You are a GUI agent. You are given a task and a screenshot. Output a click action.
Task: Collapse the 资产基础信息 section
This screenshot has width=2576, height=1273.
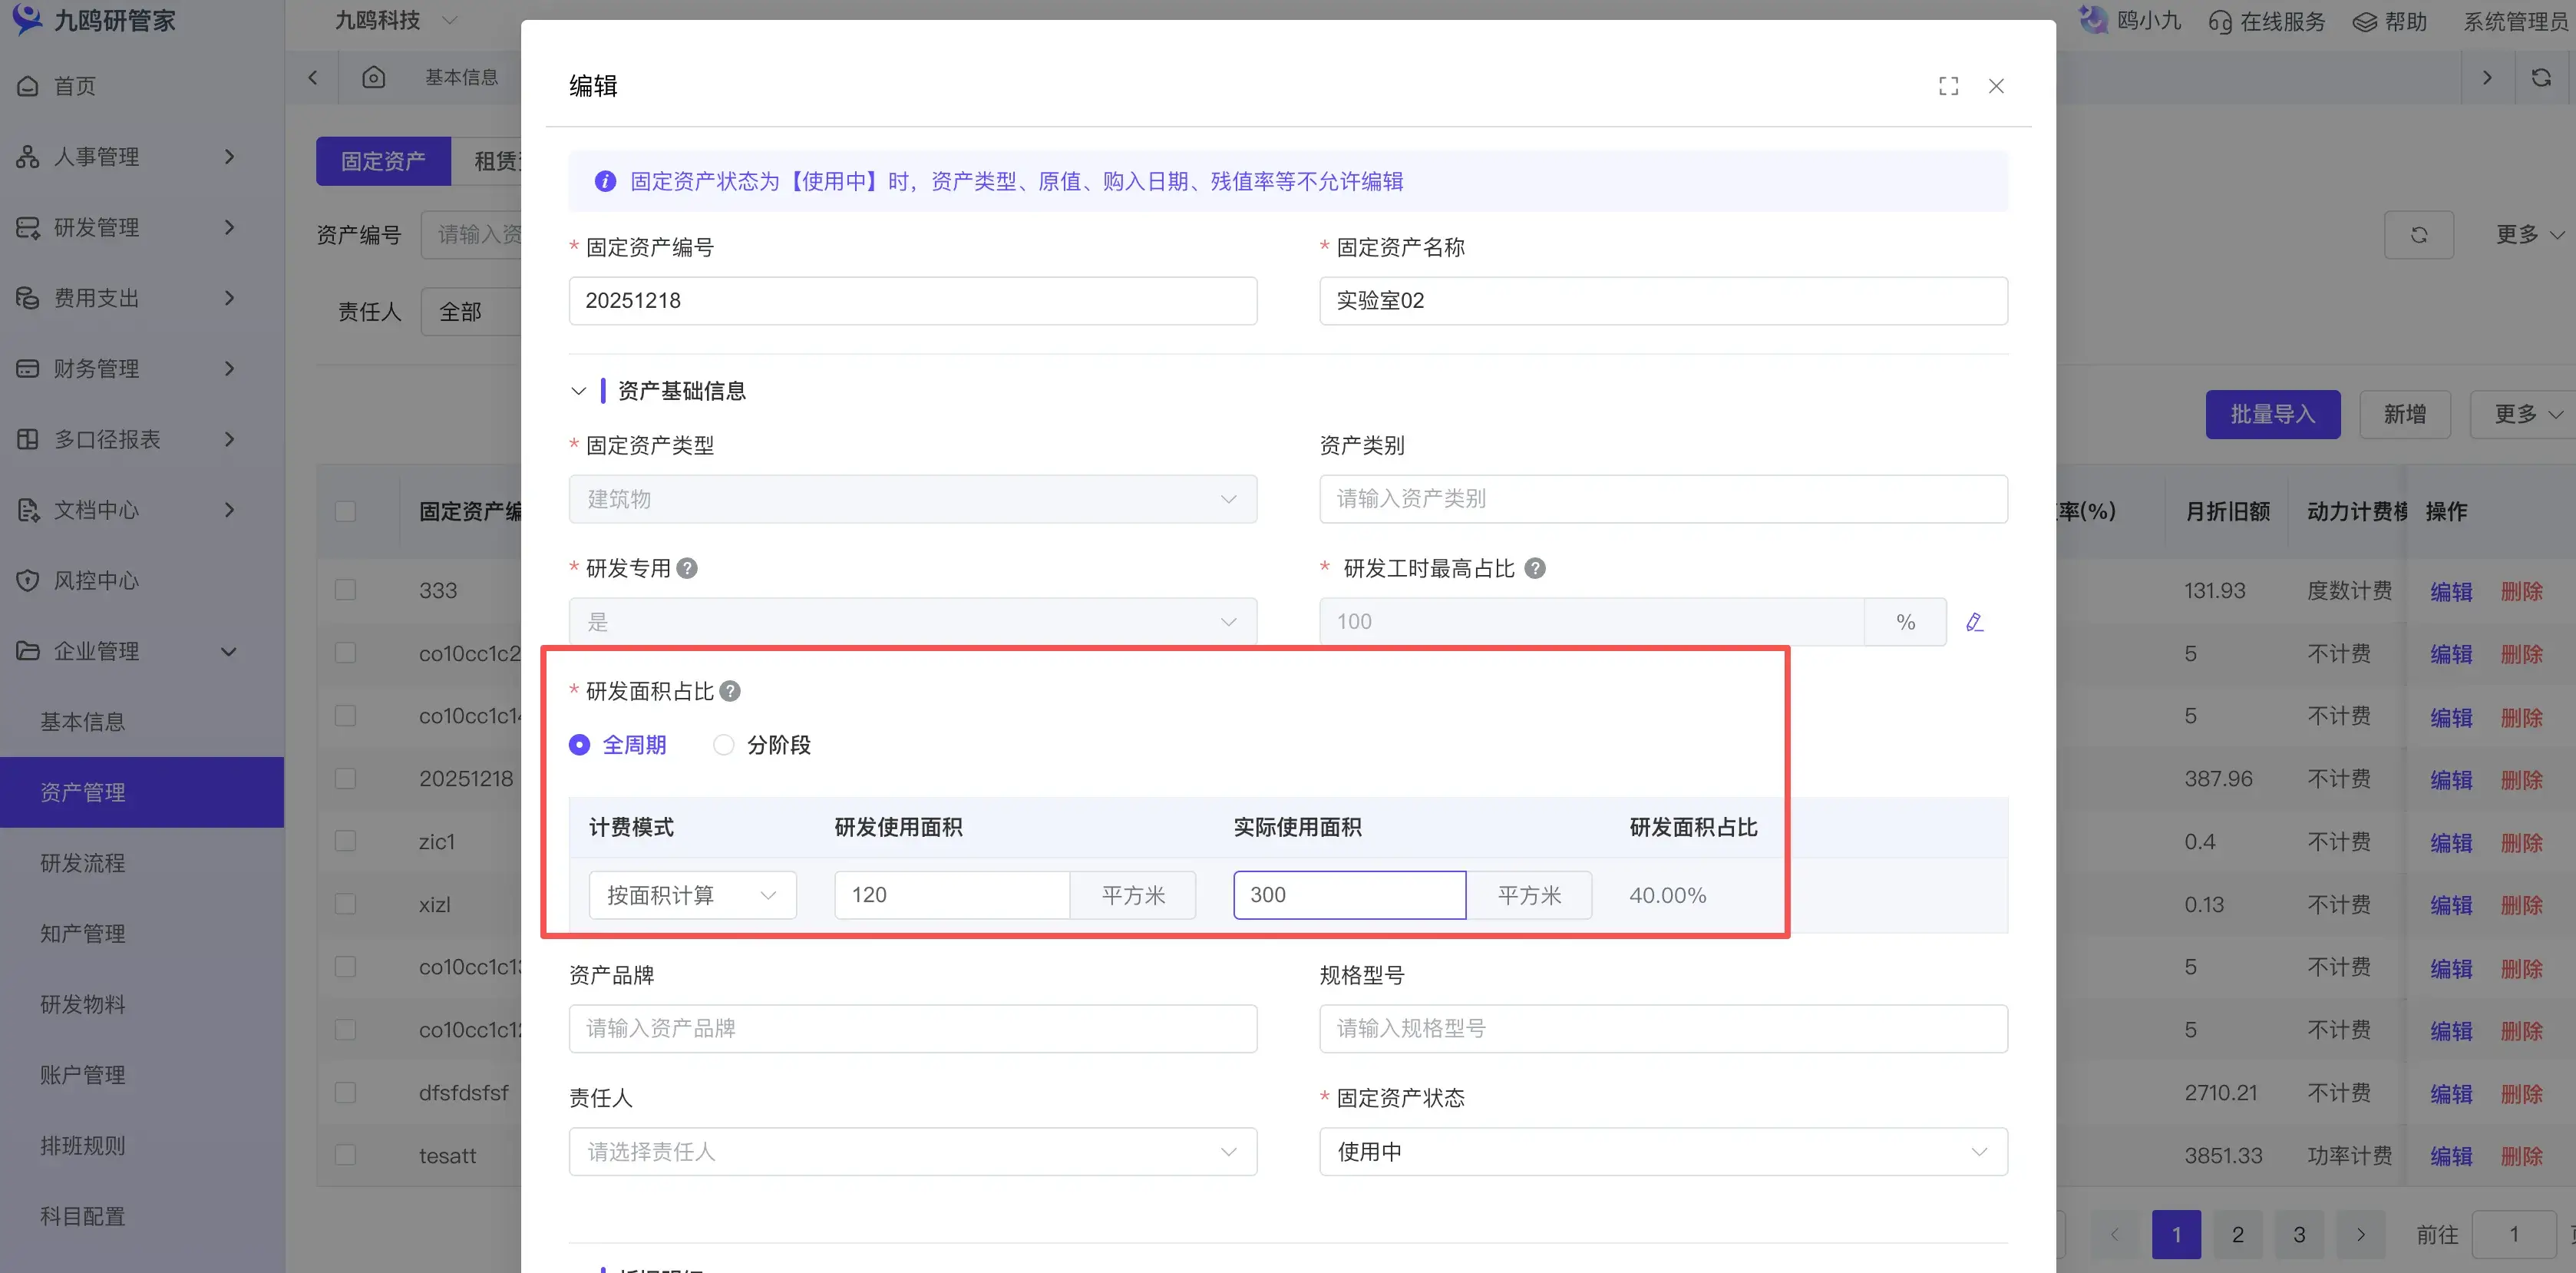(578, 390)
